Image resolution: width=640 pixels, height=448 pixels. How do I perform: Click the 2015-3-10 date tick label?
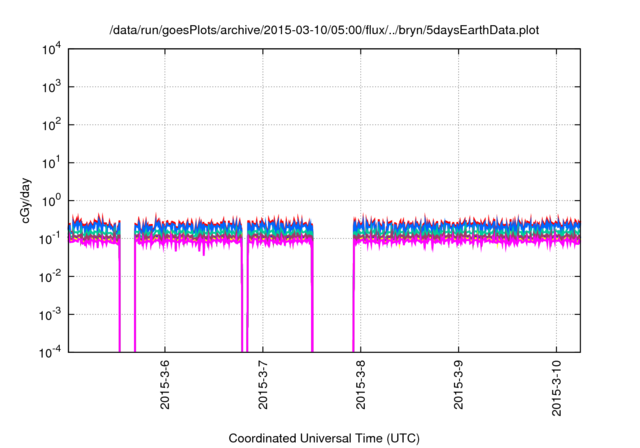tap(556, 388)
